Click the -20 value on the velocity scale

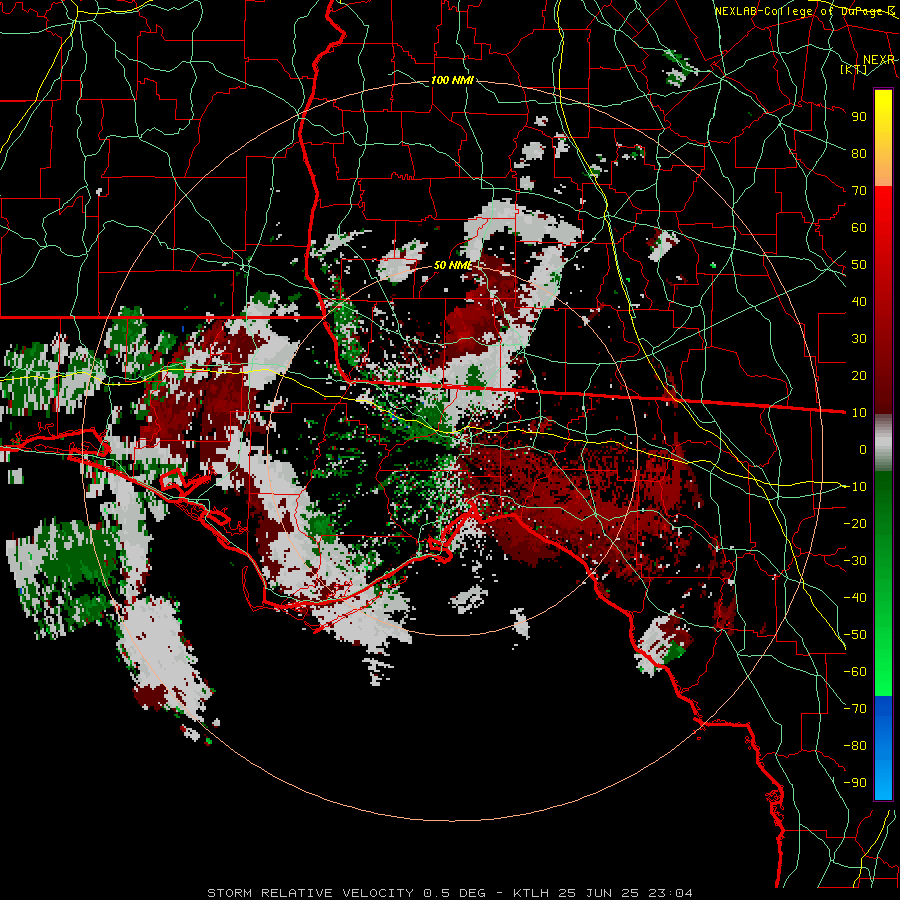coord(855,523)
